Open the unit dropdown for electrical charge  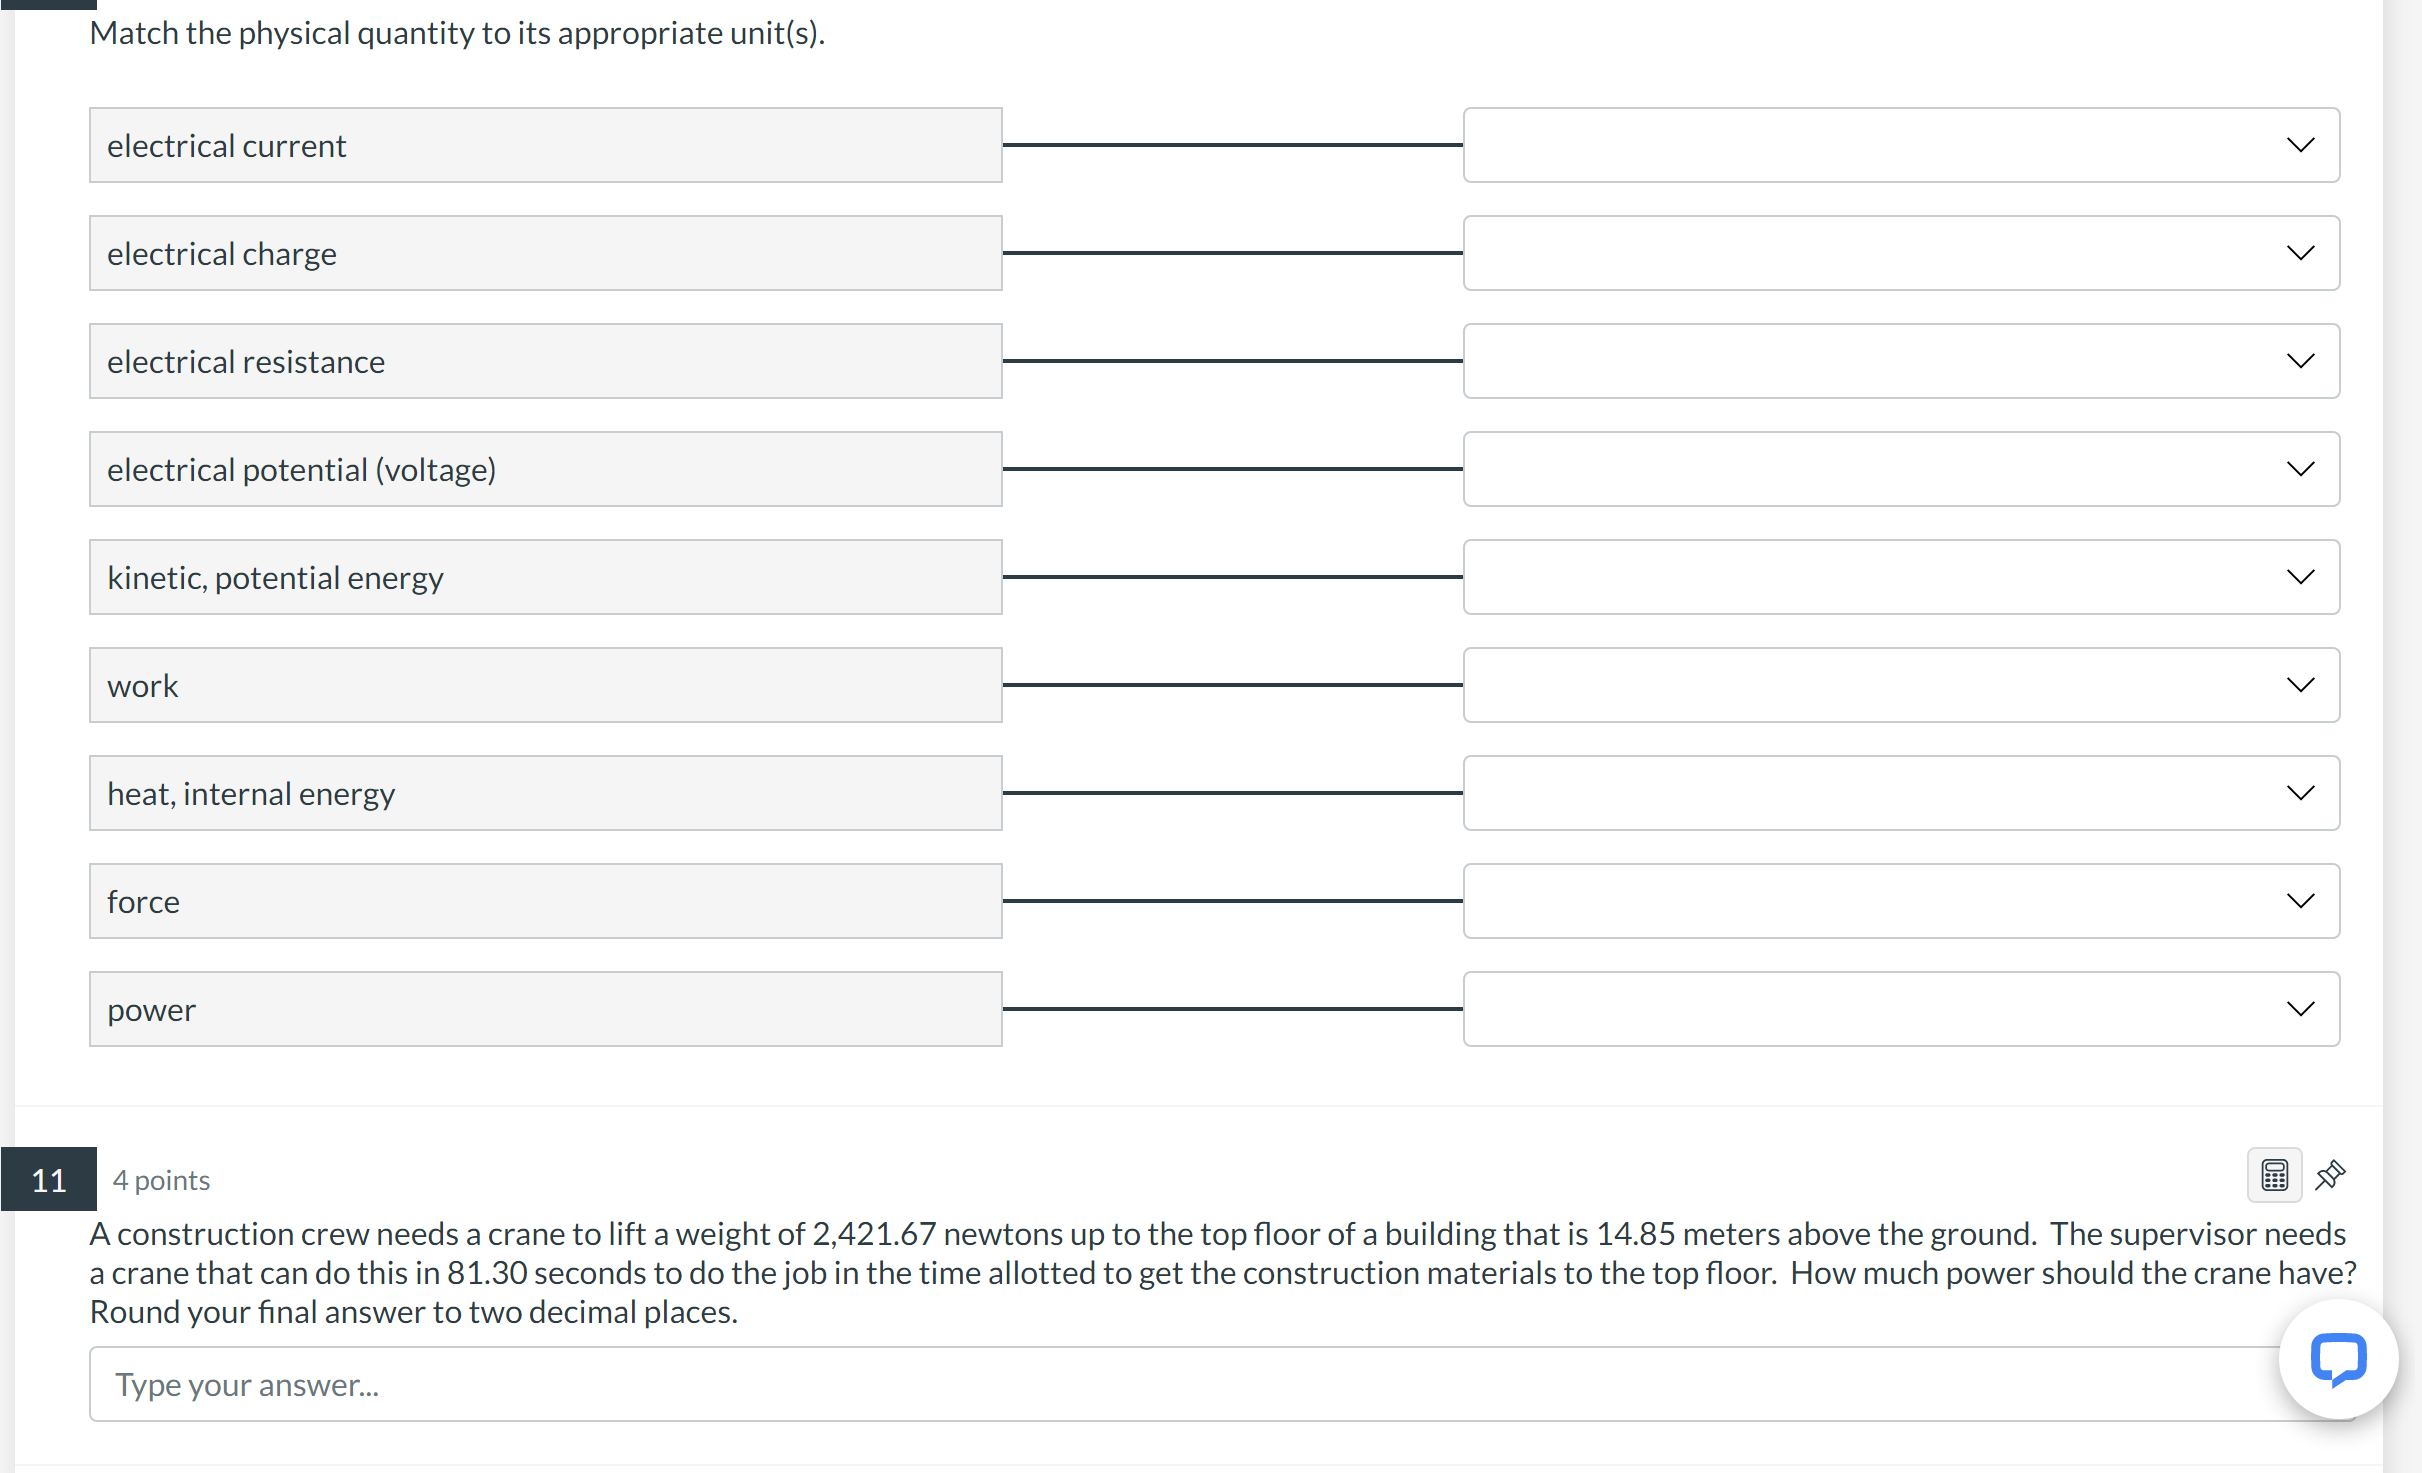(x=2300, y=253)
